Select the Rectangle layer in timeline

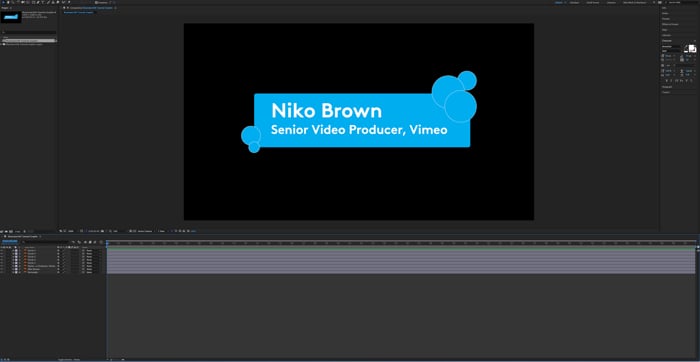tap(33, 272)
